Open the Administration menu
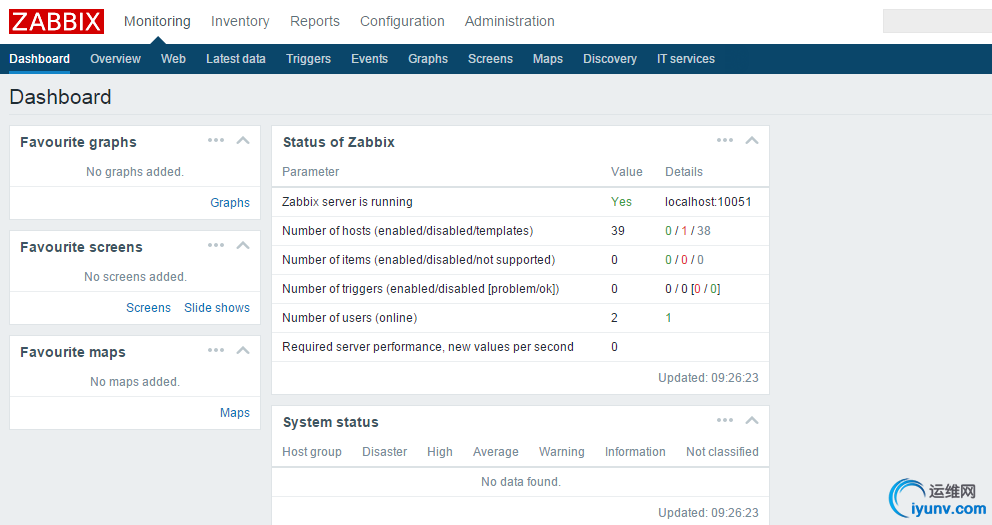 (509, 22)
